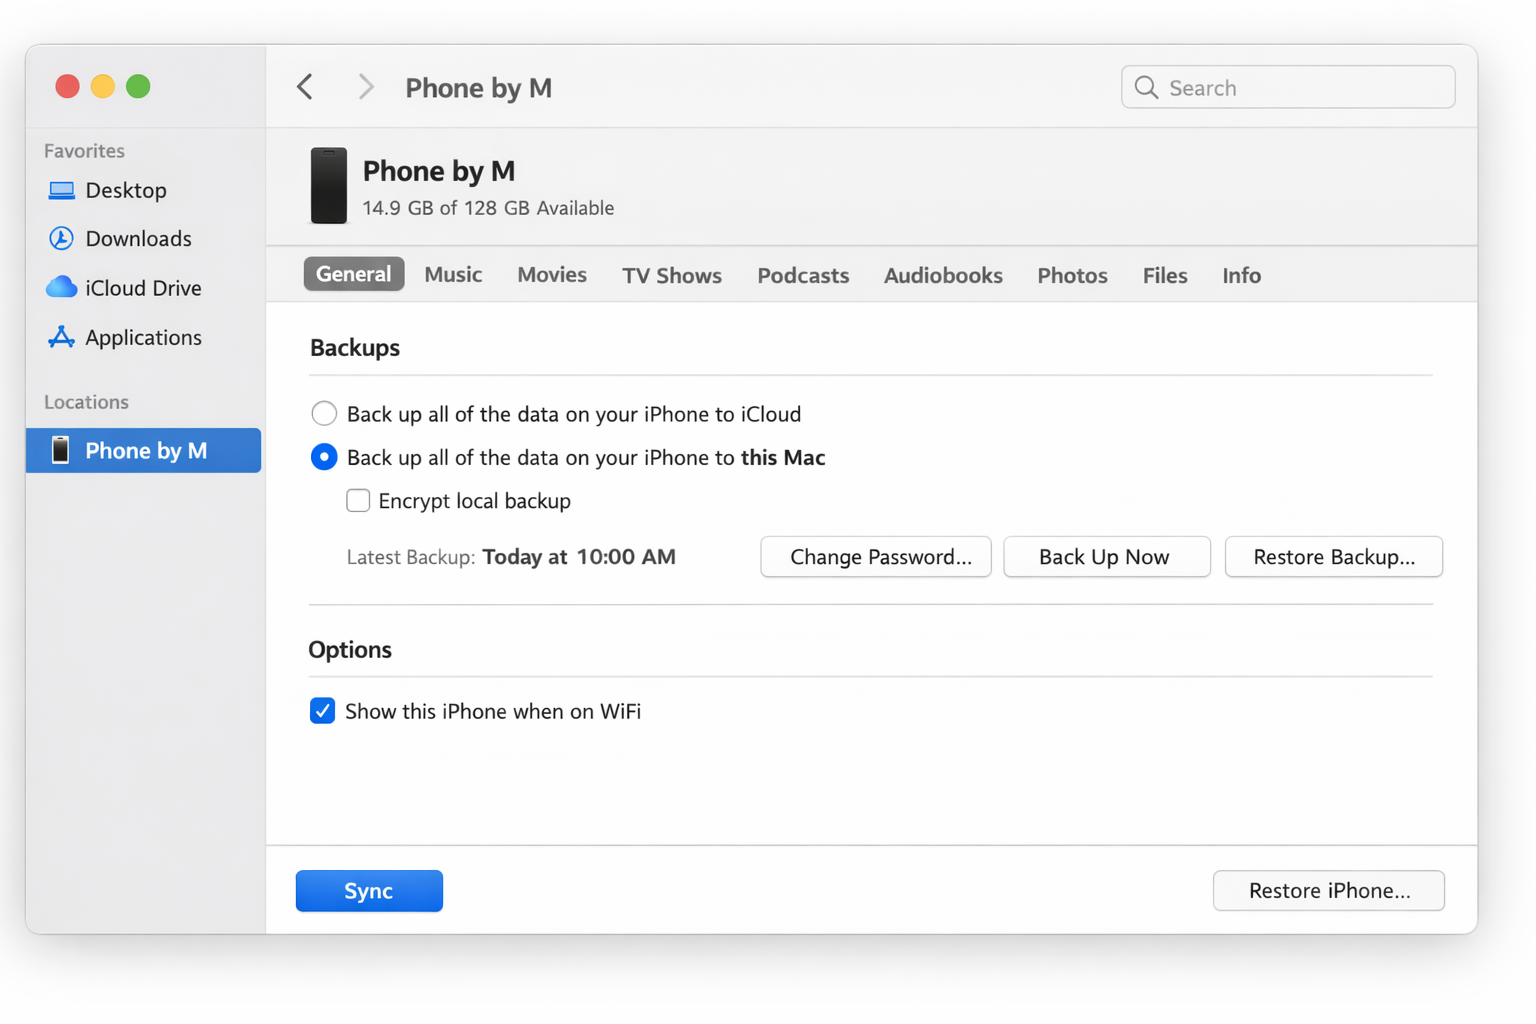The image size is (1536, 1024).
Task: Maximize window with green button
Action: pos(138,87)
